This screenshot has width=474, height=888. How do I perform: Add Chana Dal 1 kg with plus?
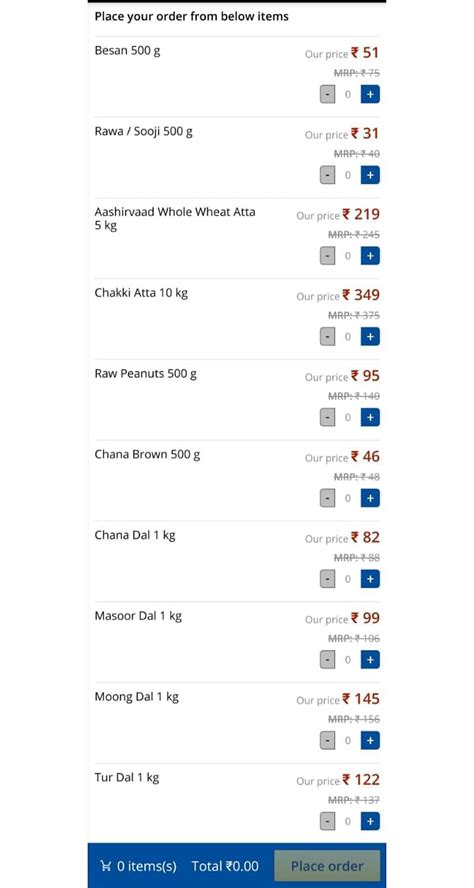(x=370, y=579)
